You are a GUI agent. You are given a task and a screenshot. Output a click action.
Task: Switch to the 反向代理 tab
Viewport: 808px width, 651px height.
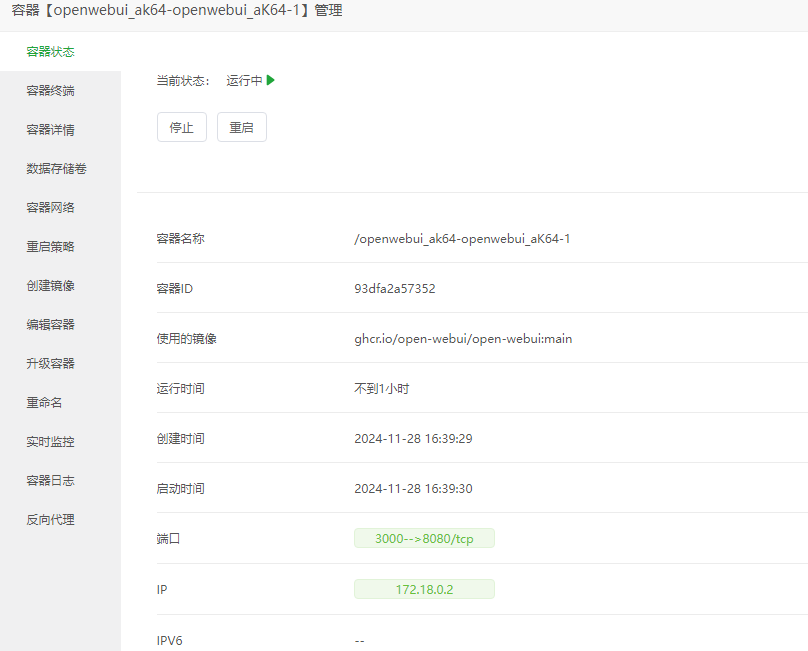click(50, 520)
